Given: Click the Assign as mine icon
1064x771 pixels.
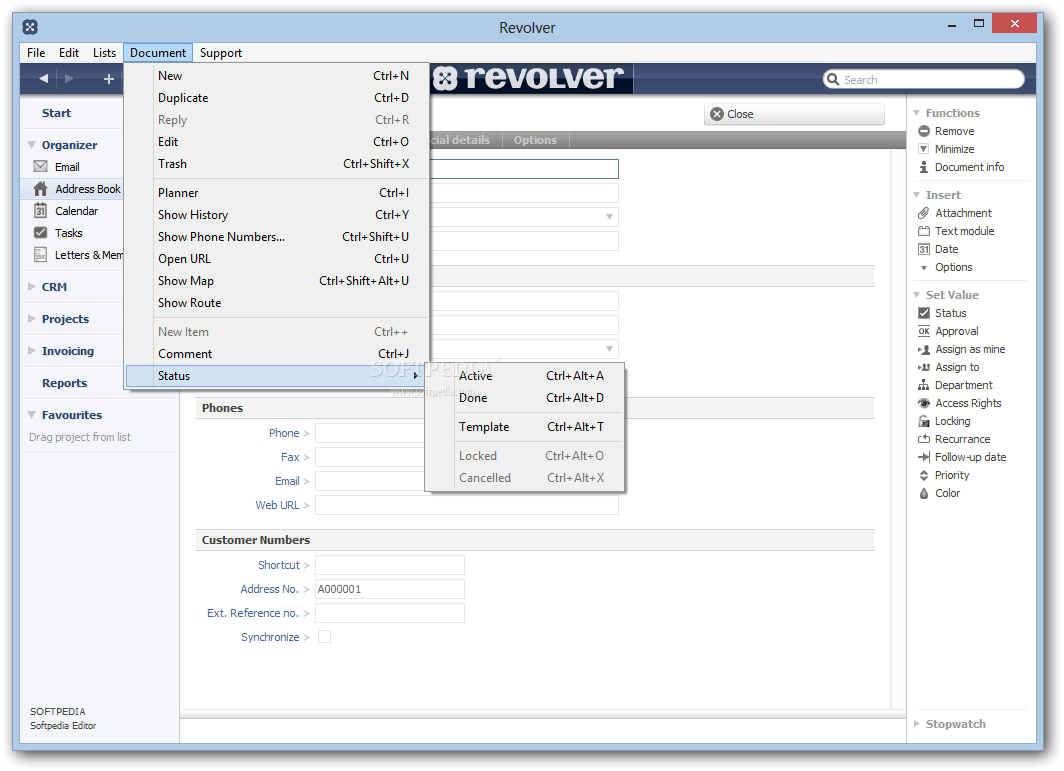Looking at the screenshot, I should (924, 349).
